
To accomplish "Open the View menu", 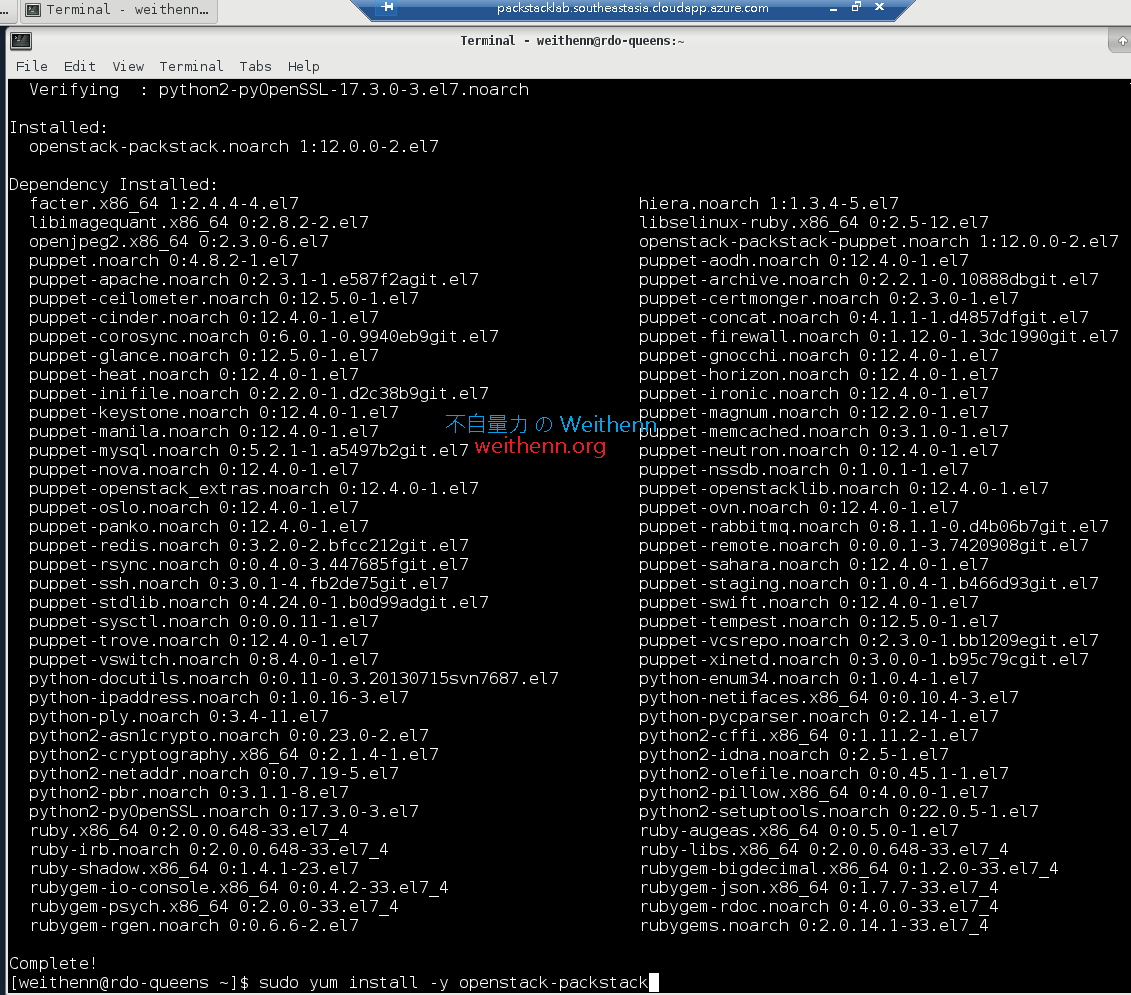I will point(128,66).
